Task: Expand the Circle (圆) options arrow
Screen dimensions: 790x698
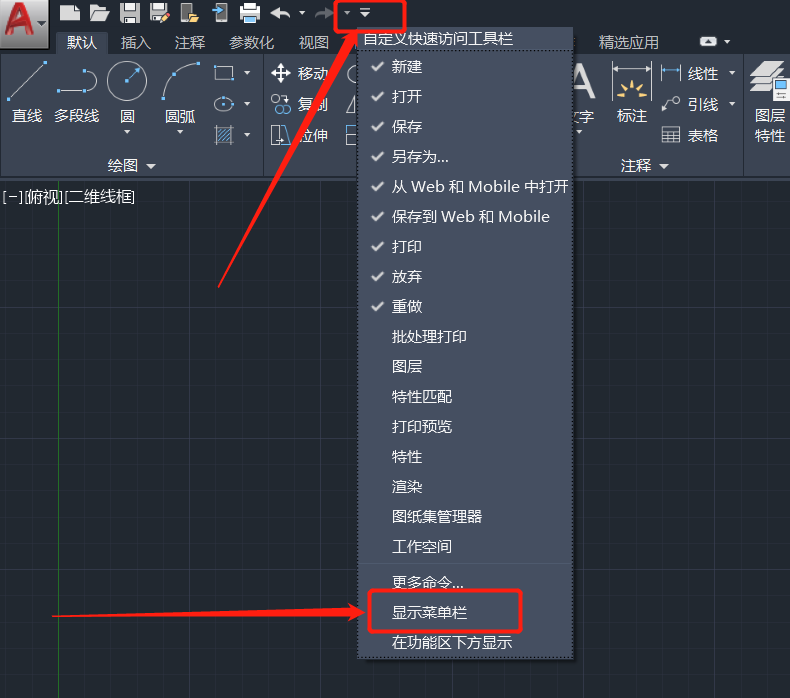Action: click(x=127, y=132)
